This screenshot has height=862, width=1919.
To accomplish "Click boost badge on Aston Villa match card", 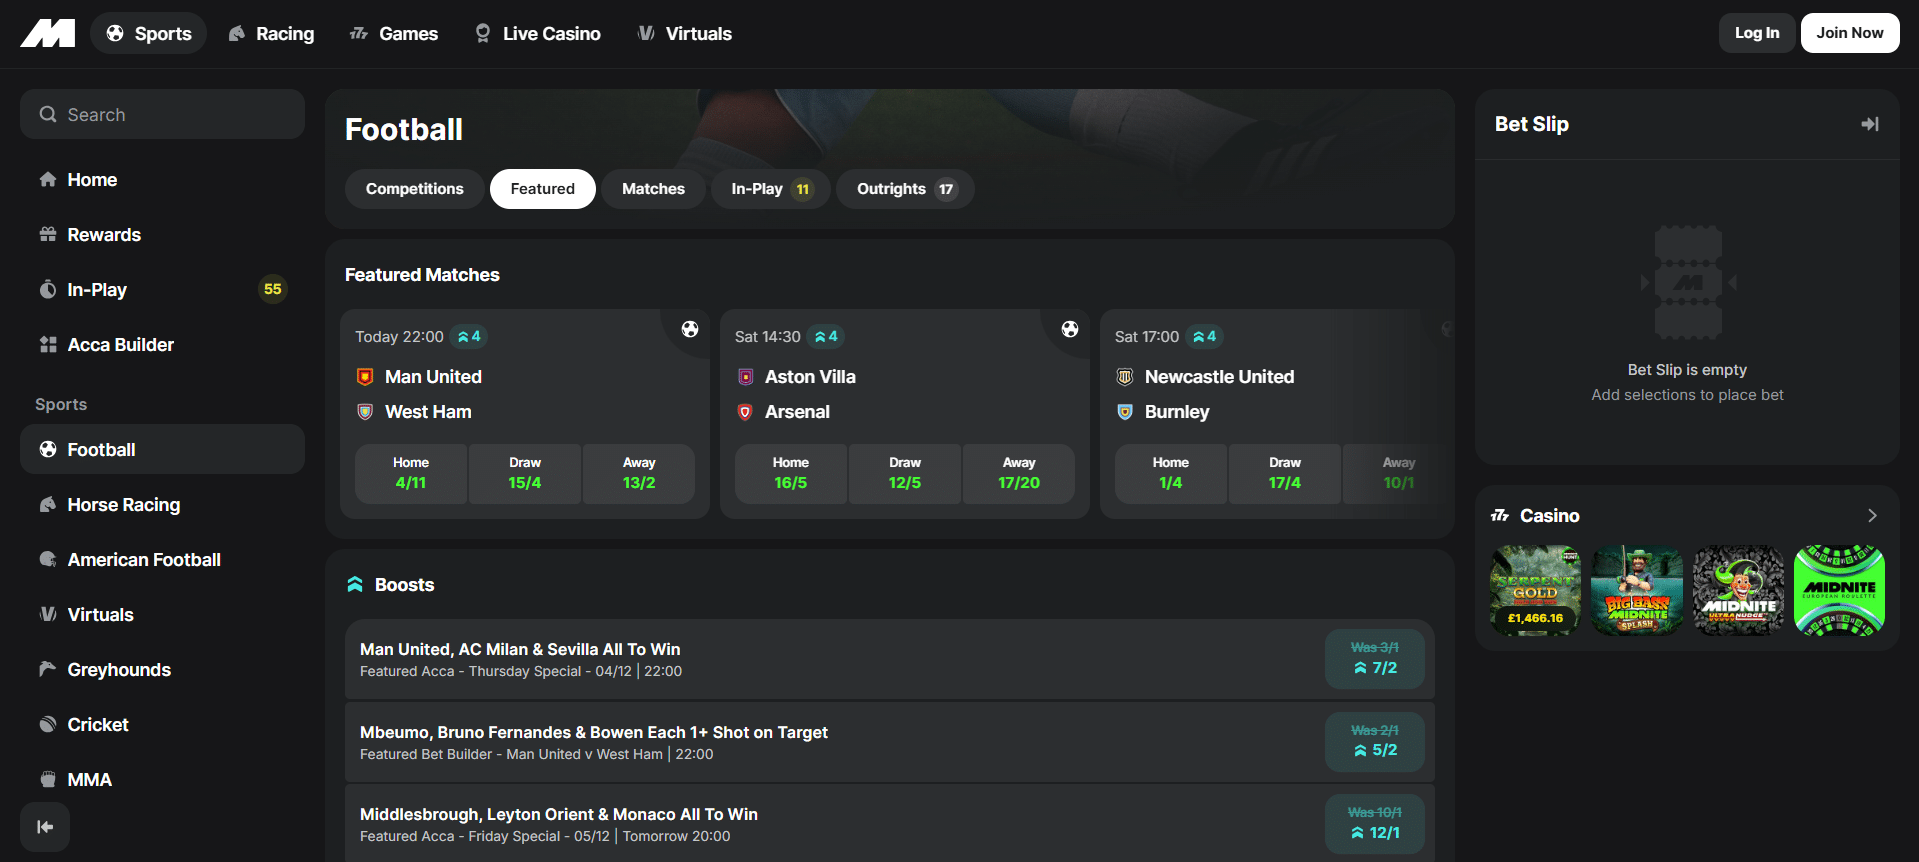I will [x=826, y=337].
